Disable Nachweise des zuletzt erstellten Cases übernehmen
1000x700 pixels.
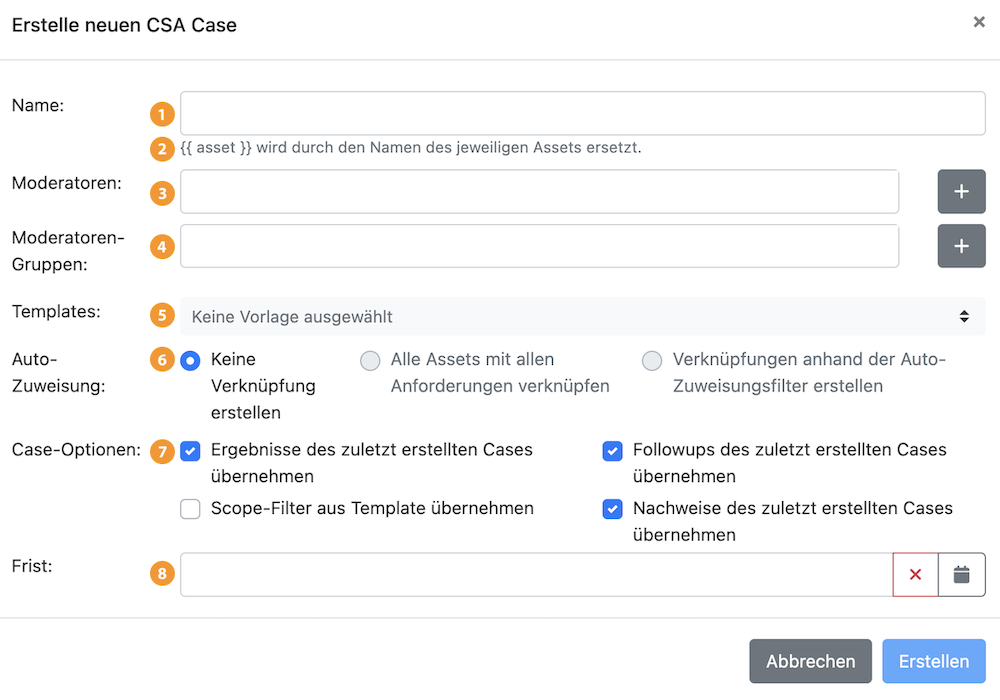click(612, 509)
